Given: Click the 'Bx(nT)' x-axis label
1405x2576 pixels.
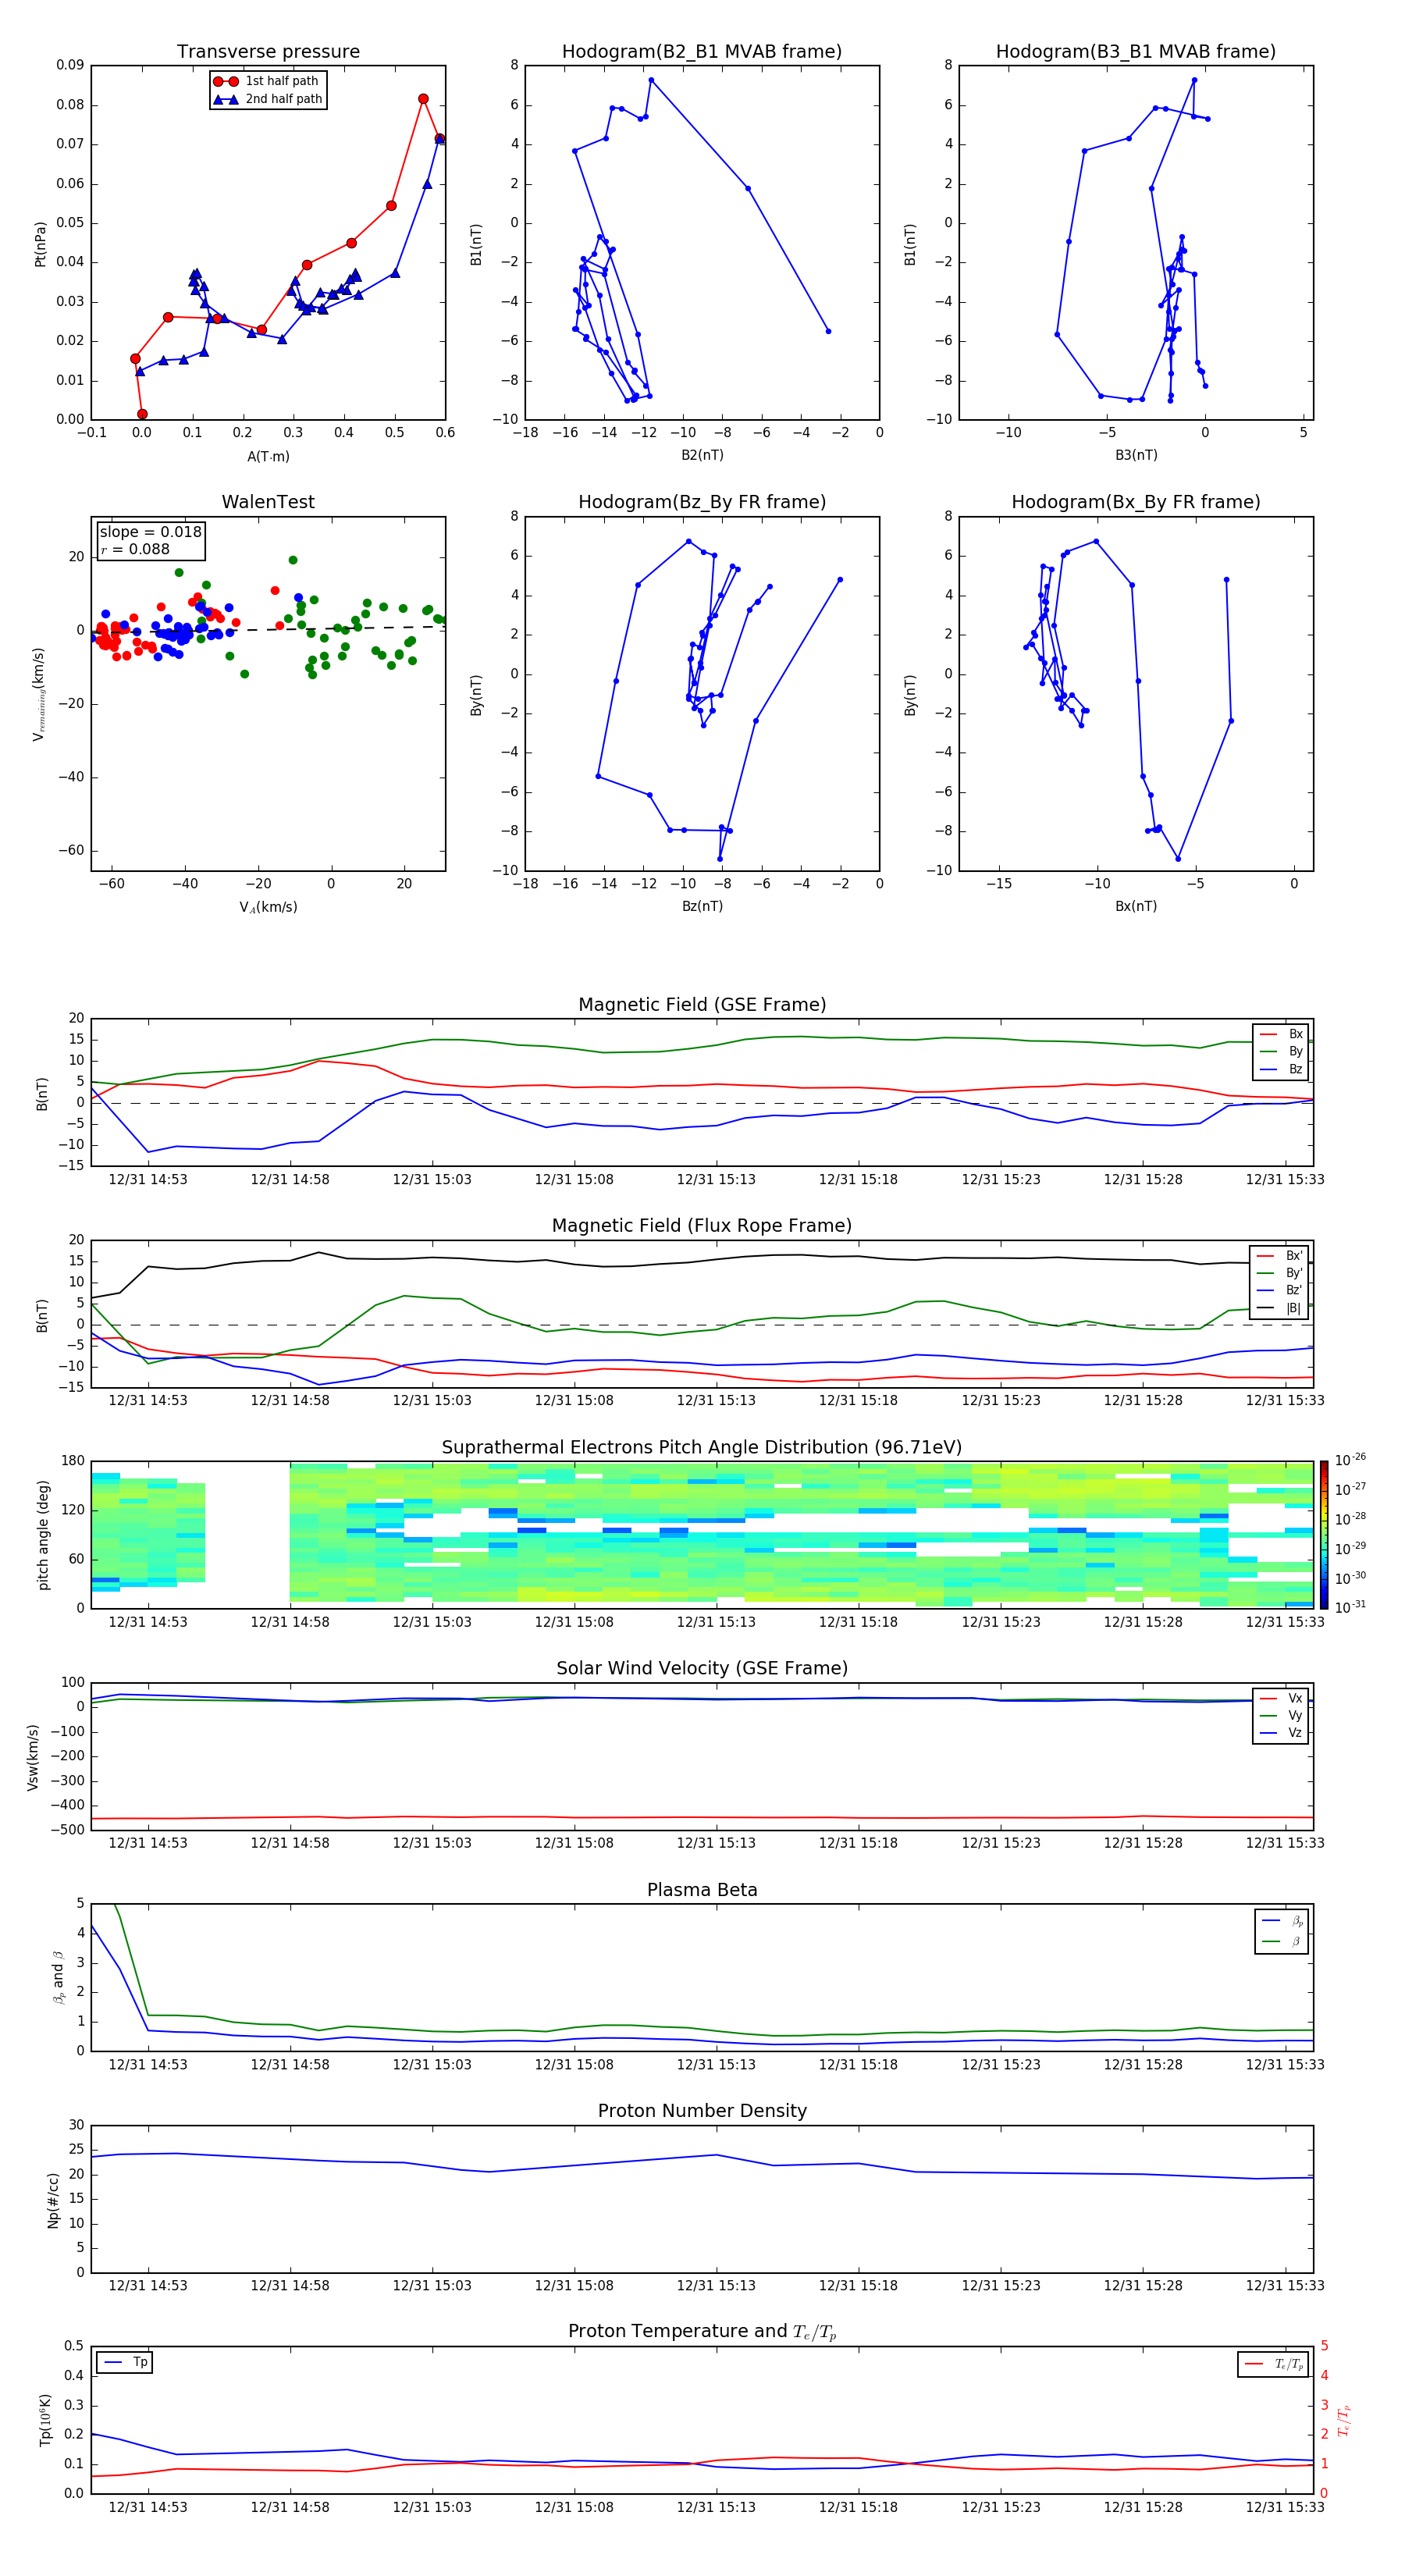Looking at the screenshot, I should (1136, 906).
